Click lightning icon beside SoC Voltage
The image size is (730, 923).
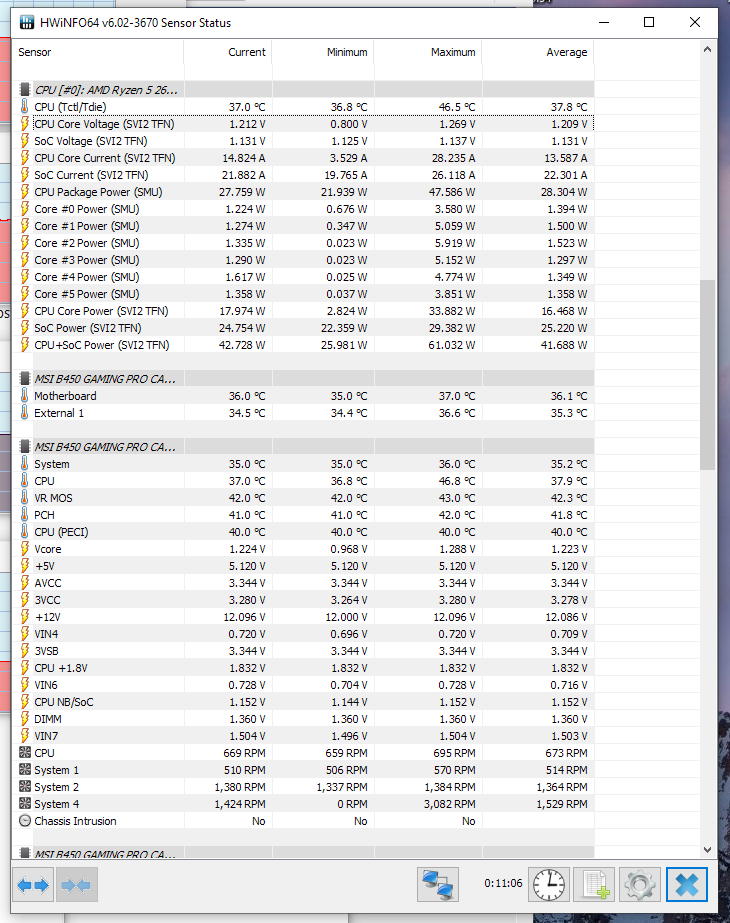tap(25, 141)
